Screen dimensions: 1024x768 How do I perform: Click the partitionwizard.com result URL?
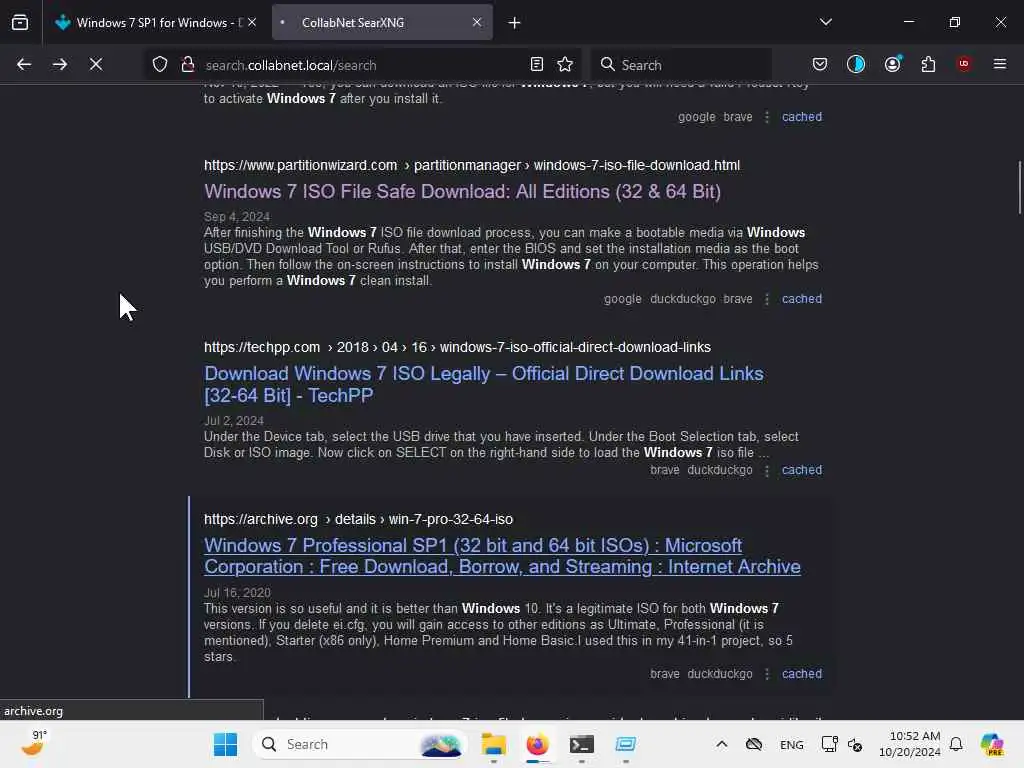[x=472, y=165]
